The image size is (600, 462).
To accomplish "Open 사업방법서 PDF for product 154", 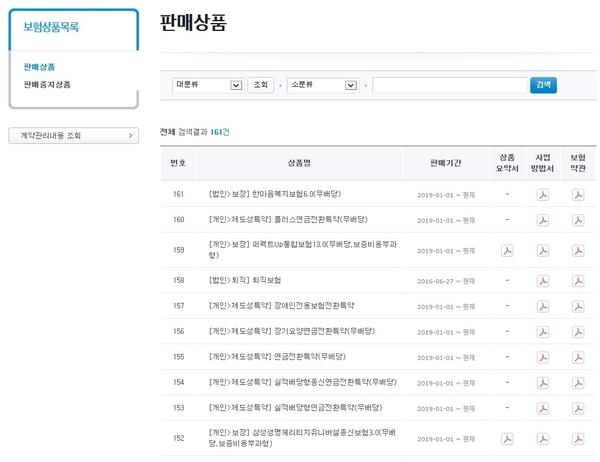I will click(x=543, y=383).
